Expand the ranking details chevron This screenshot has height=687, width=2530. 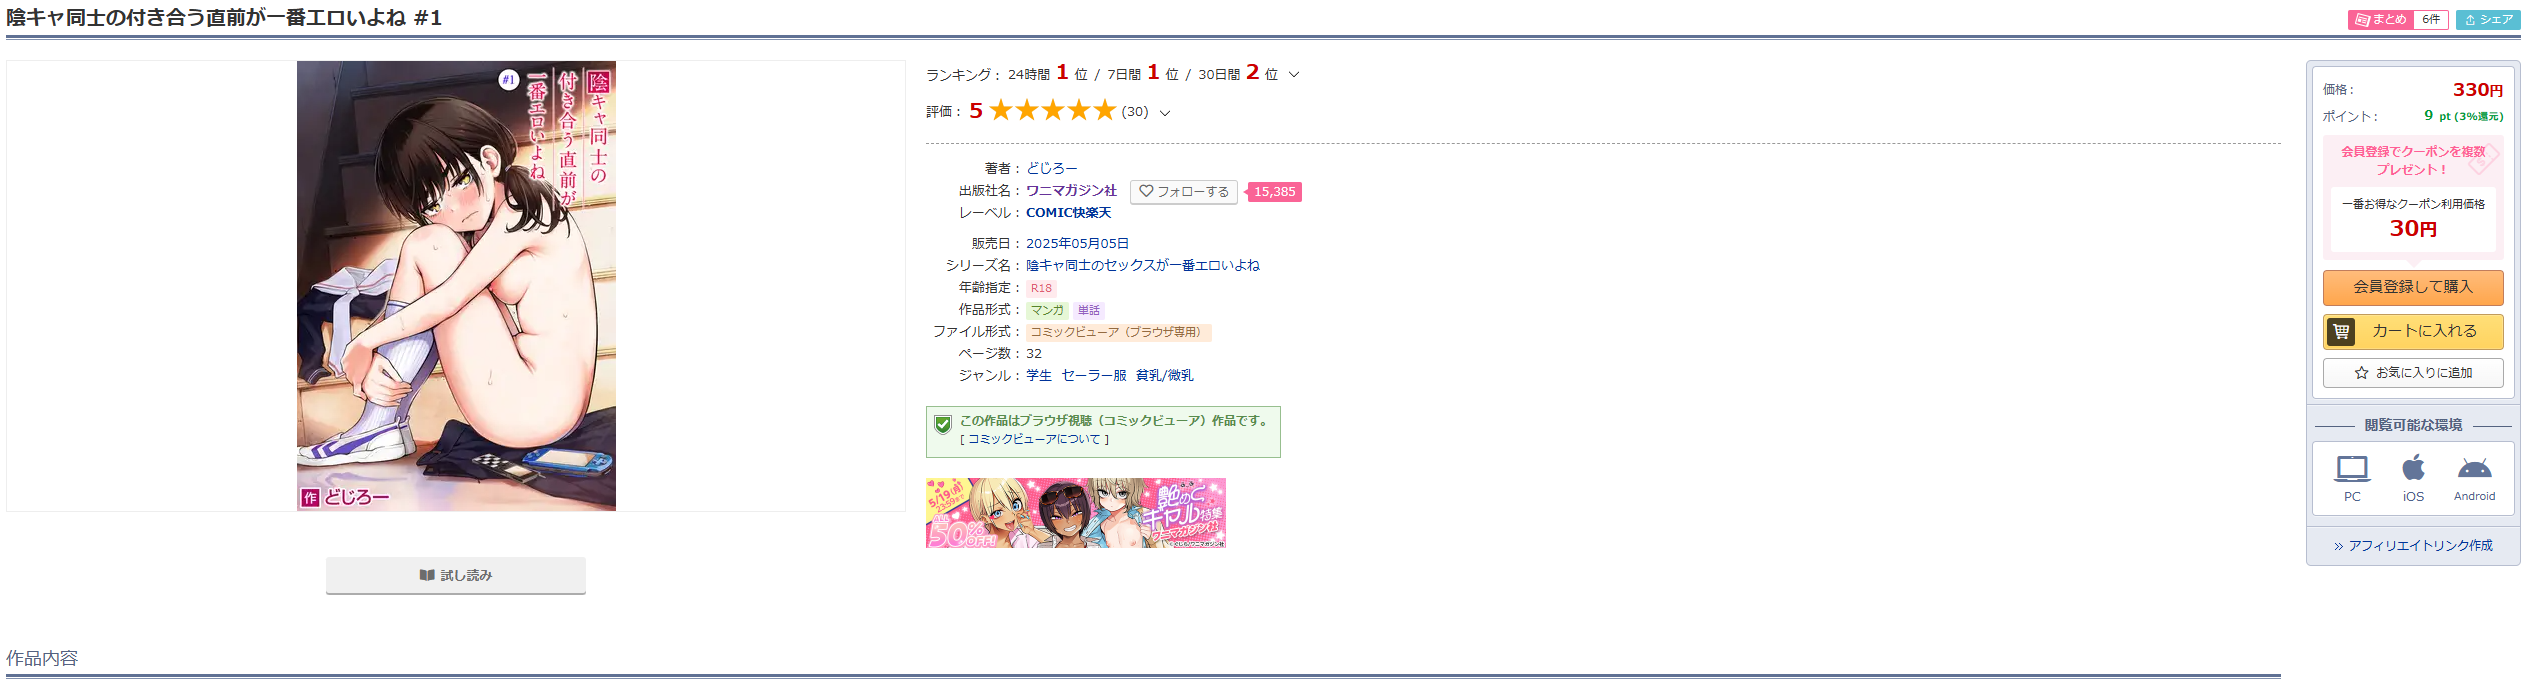coord(1294,74)
